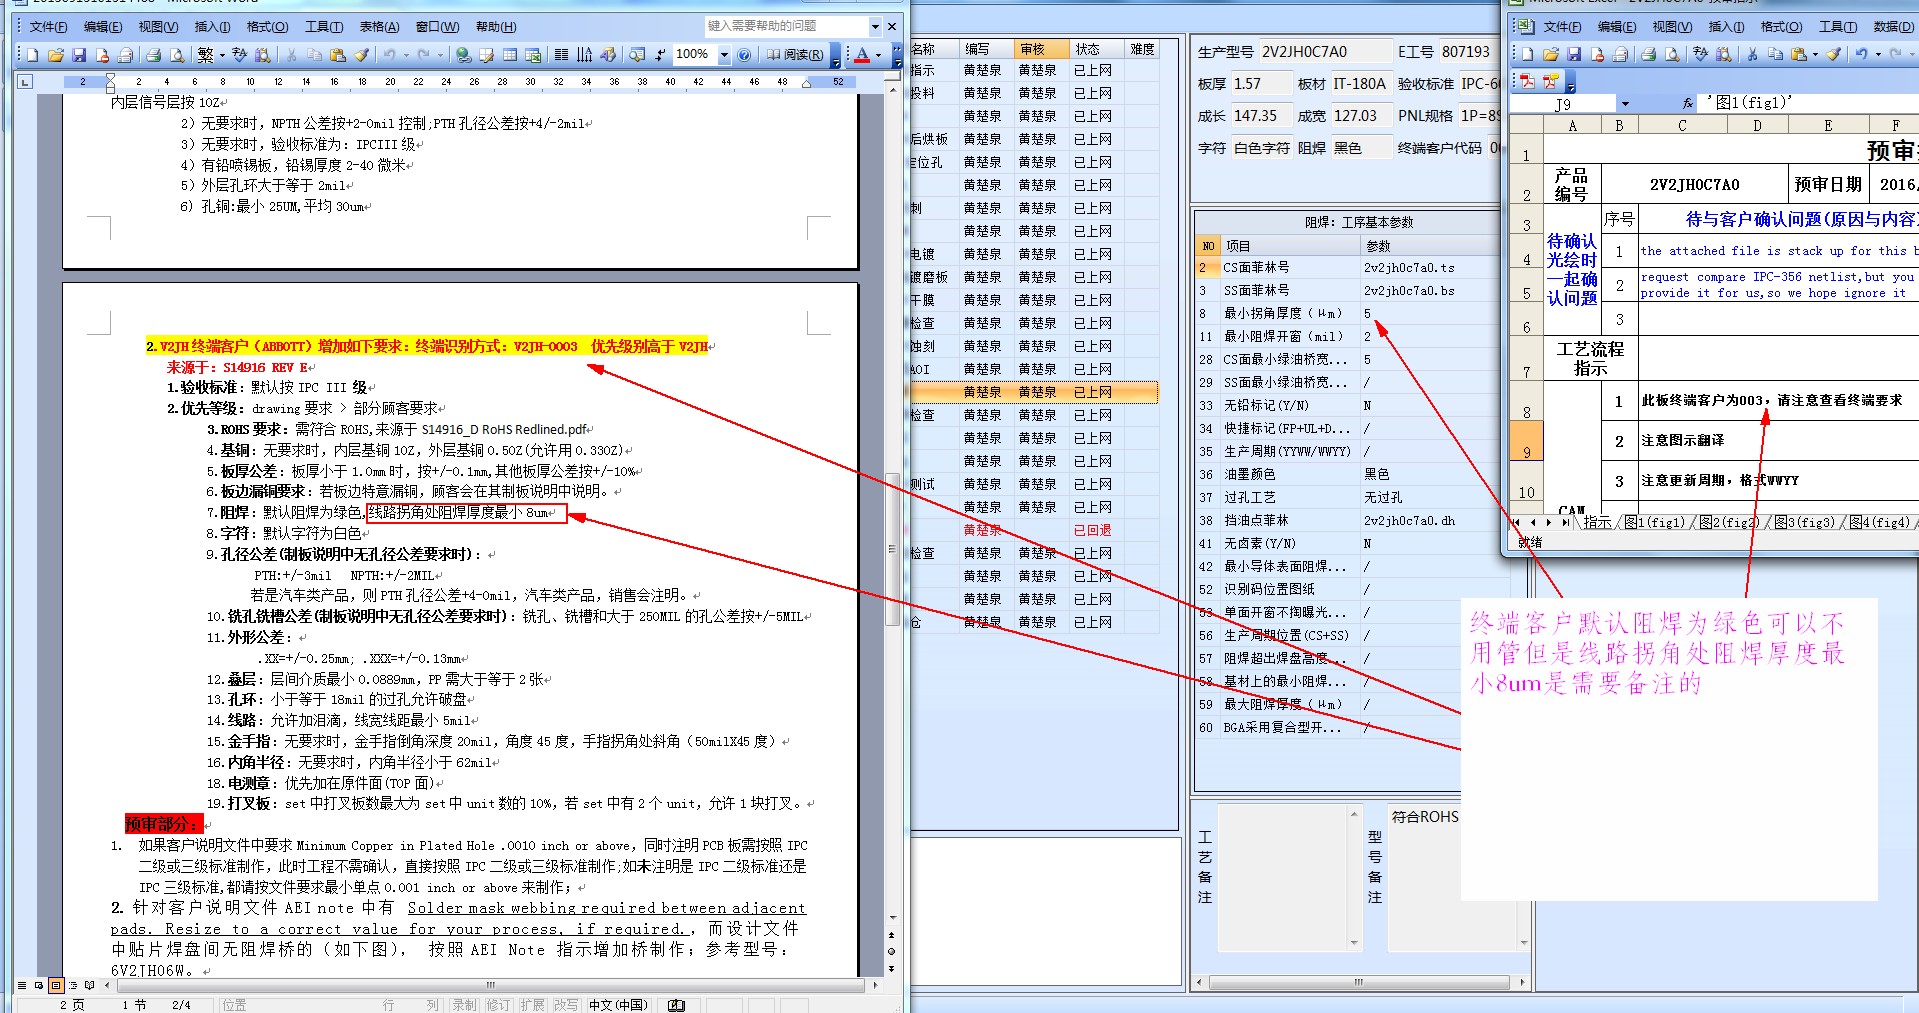Open the 表格(A) menu in Word
The image size is (1919, 1013).
pyautogui.click(x=379, y=27)
